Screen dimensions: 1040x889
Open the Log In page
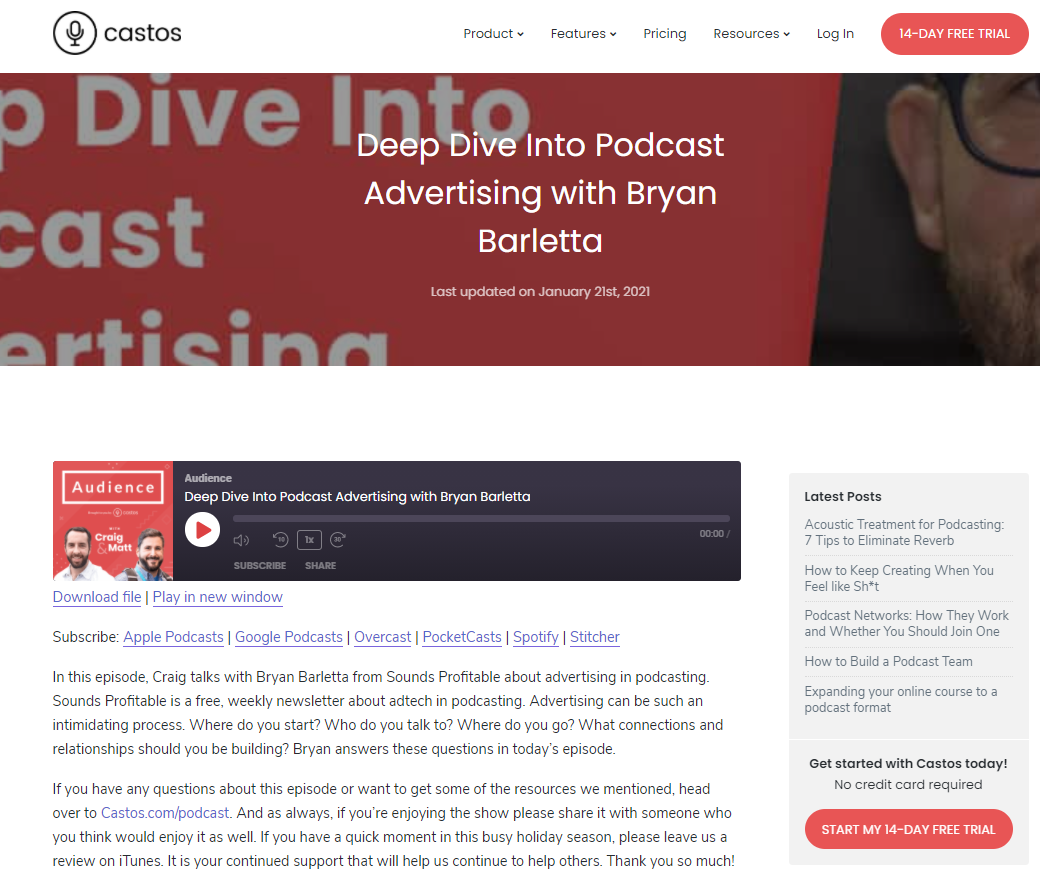click(x=835, y=33)
